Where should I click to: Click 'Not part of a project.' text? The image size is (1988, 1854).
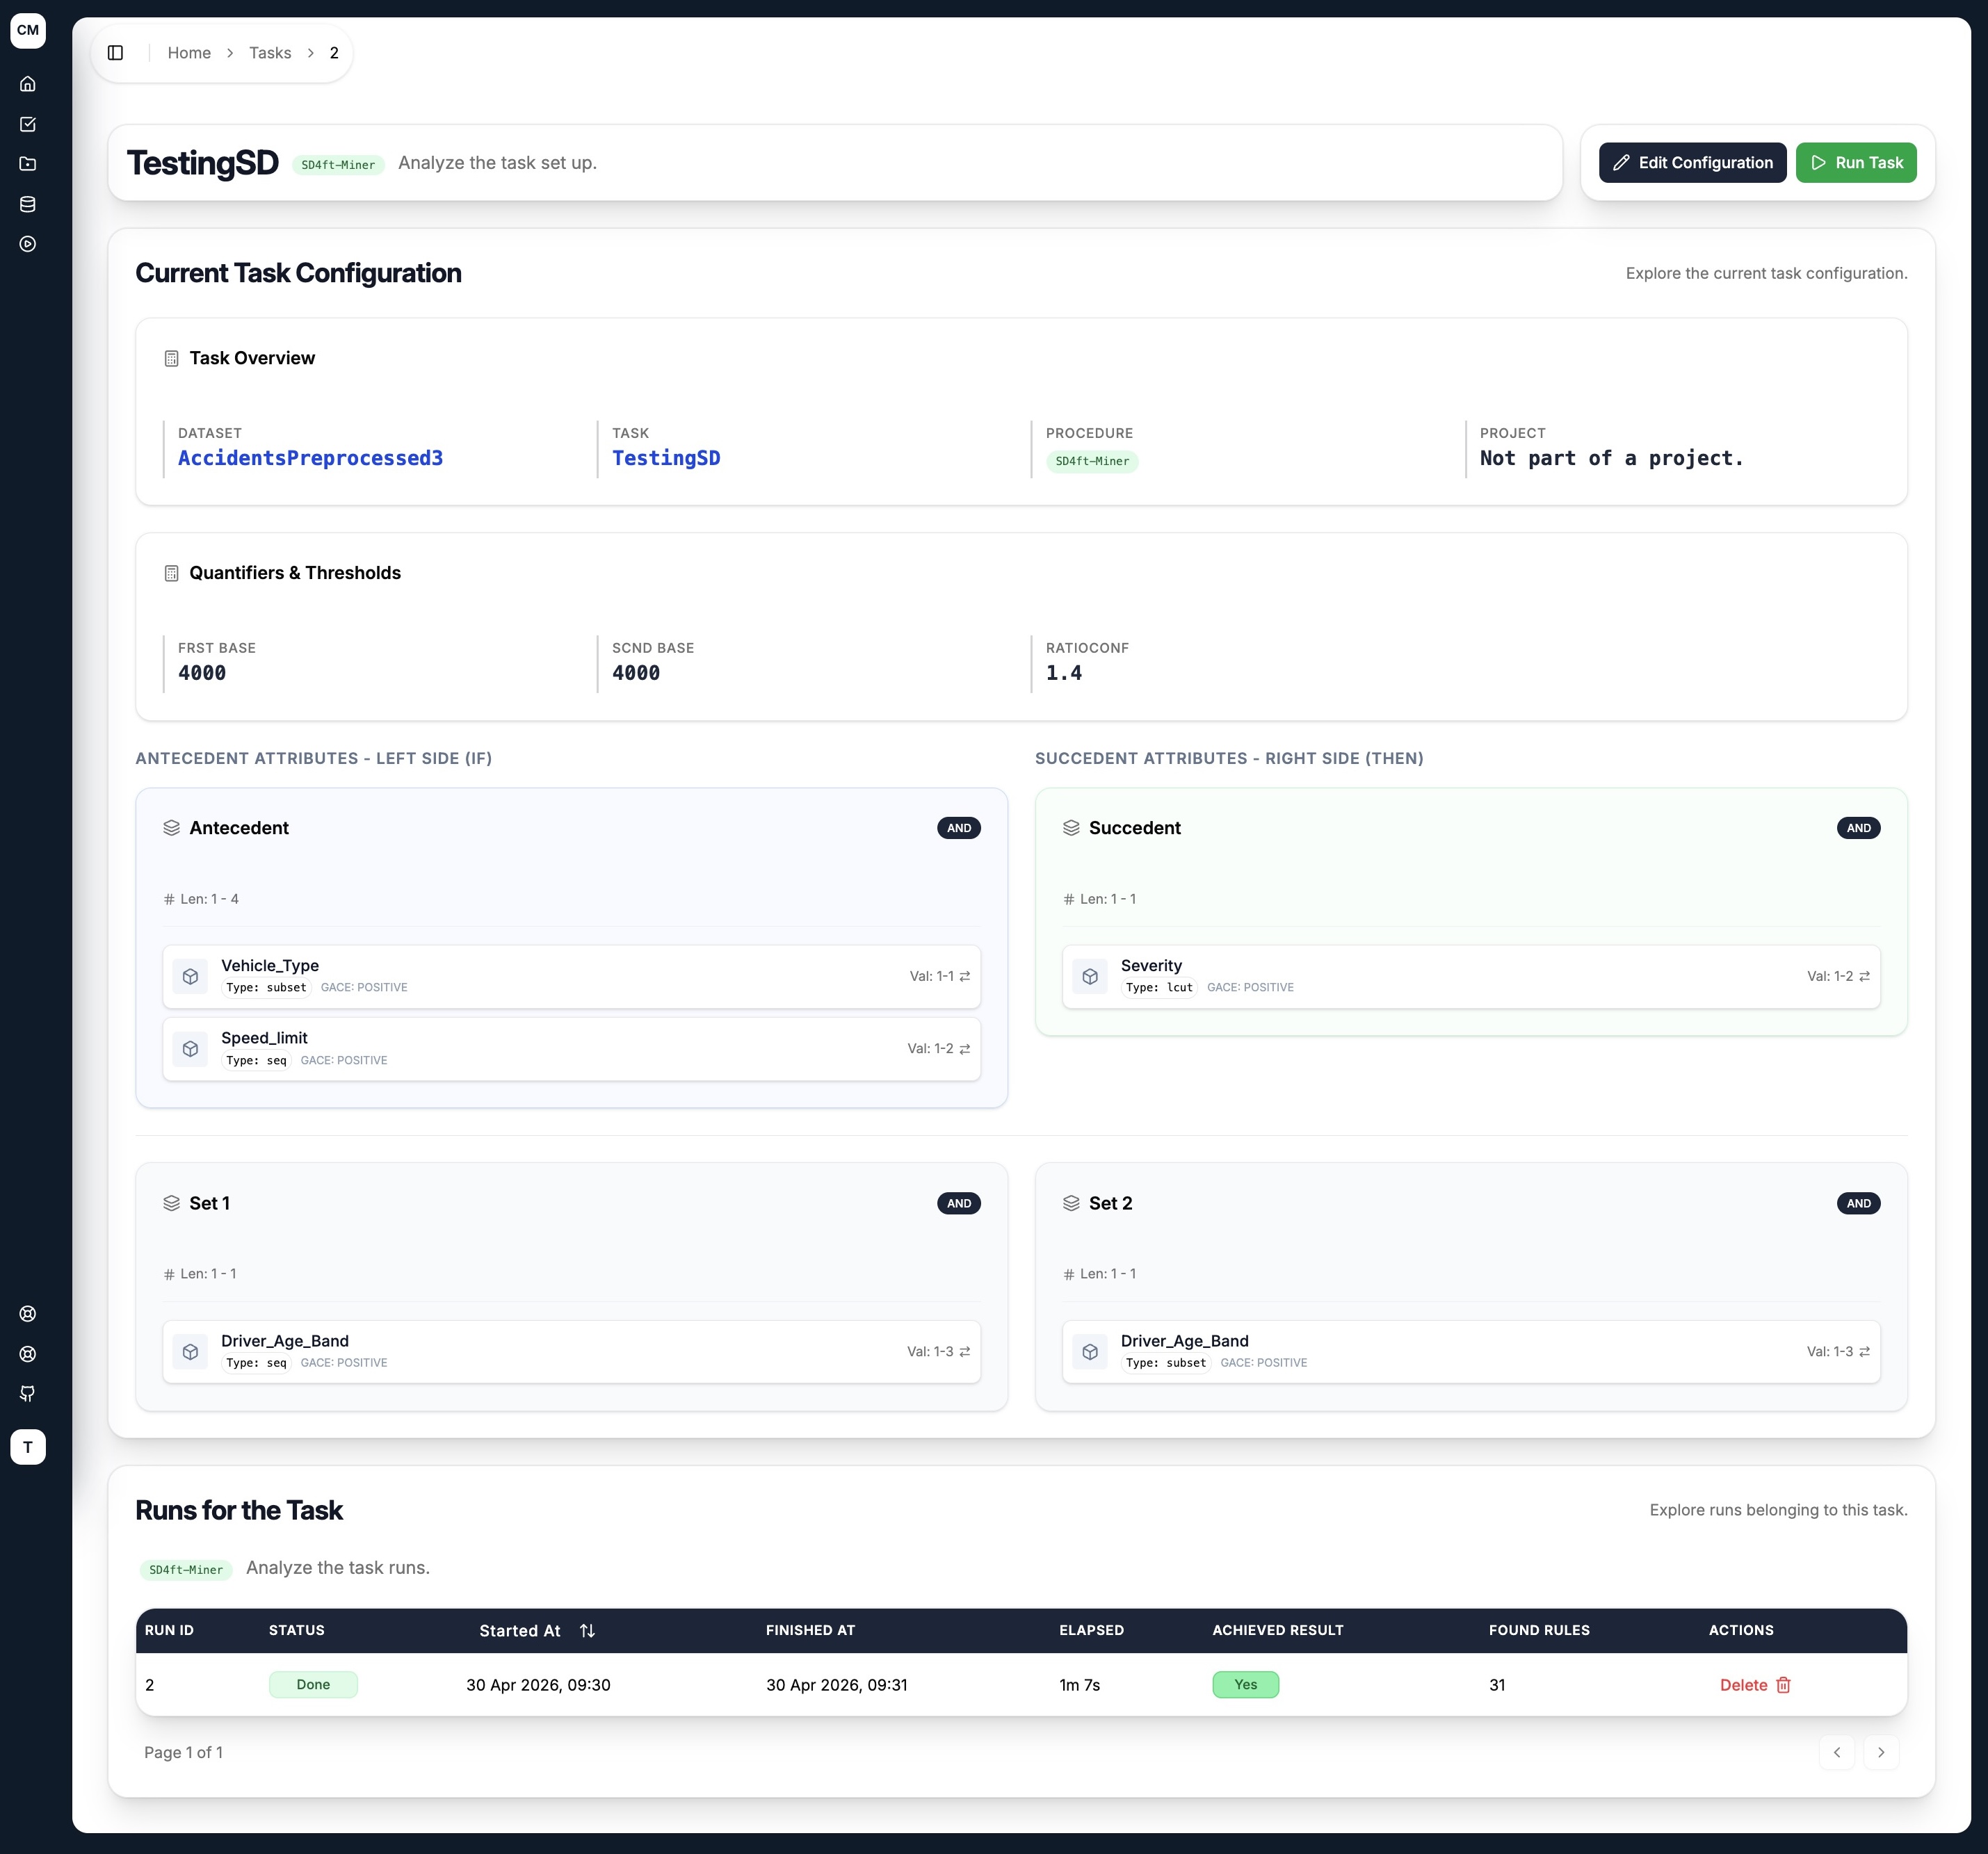pyautogui.click(x=1611, y=458)
